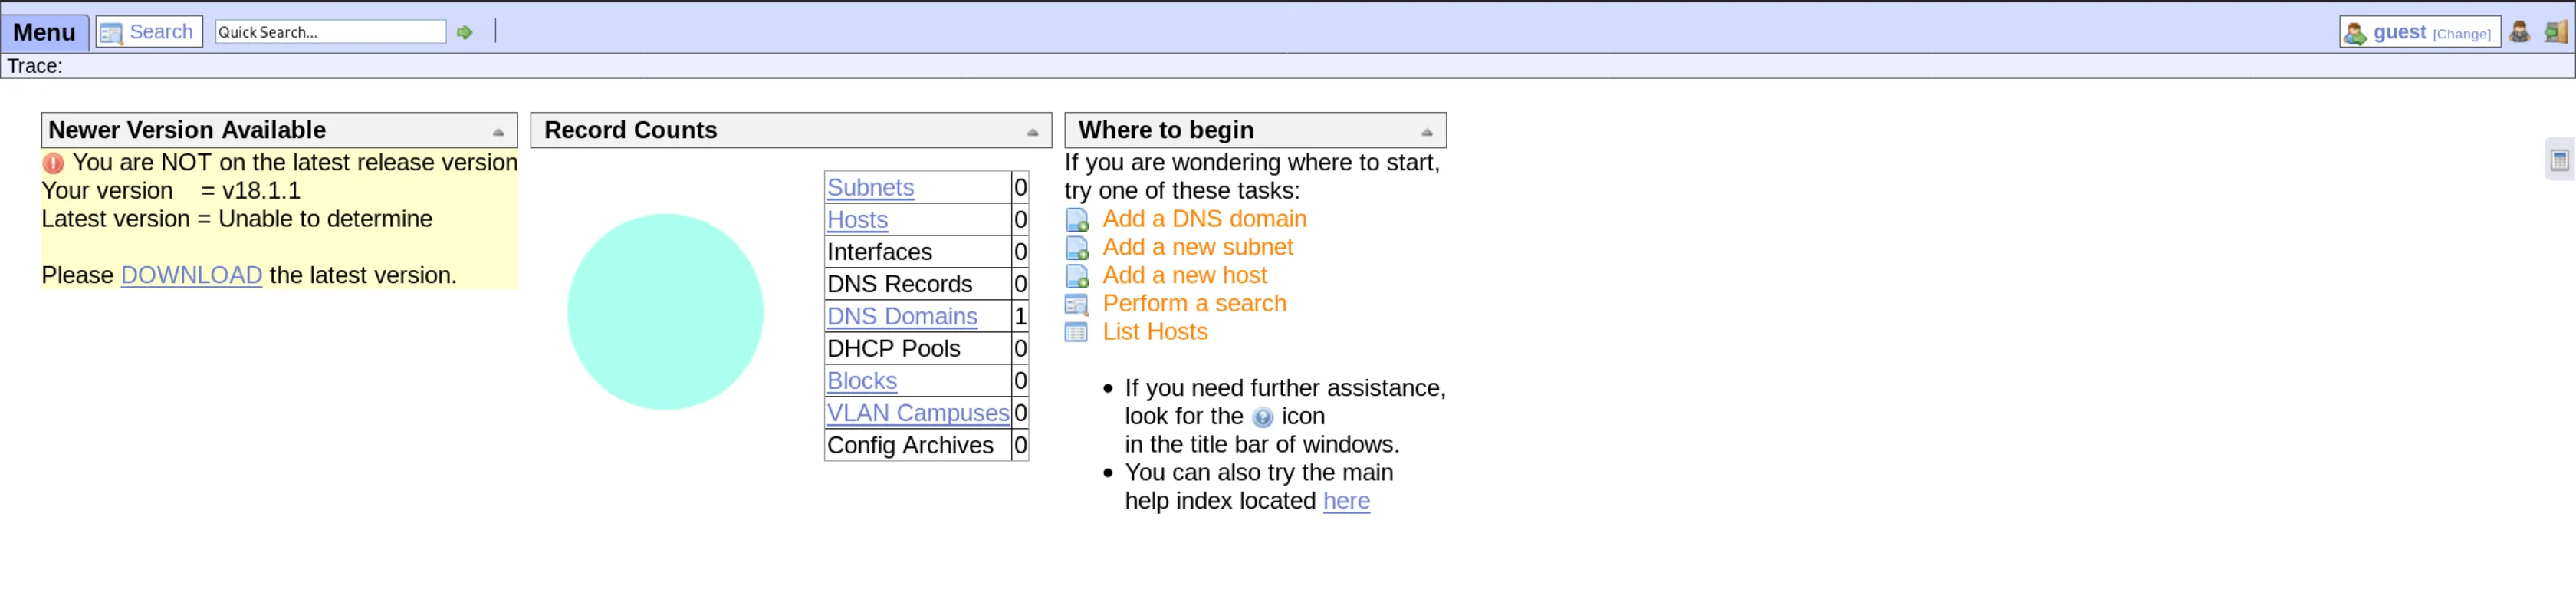2576x606 pixels.
Task: Click inside the Quick Search field
Action: 330,31
